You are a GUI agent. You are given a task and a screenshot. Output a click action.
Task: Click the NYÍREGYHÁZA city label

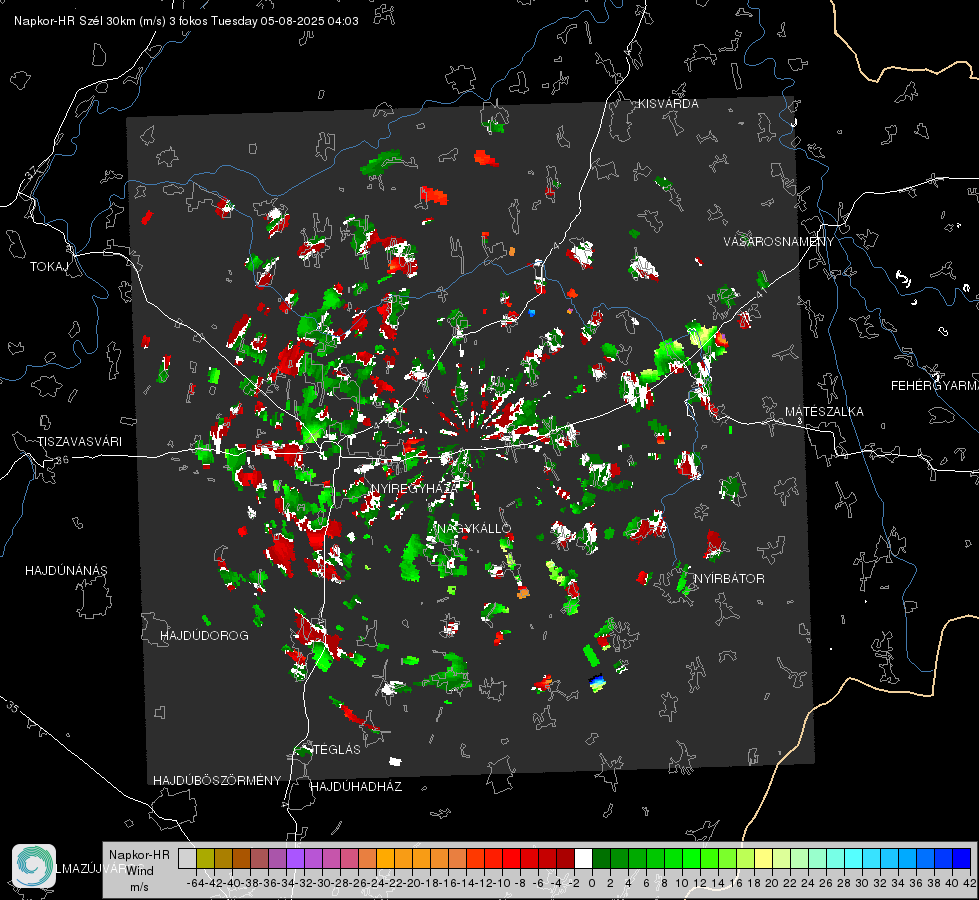coord(415,488)
